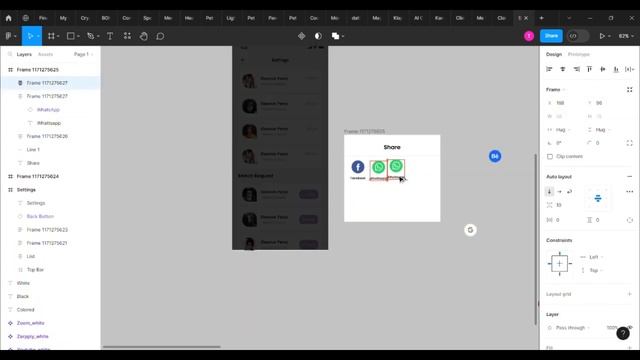Open frame tool options dropdown arrow
Image resolution: width=640 pixels, height=360 pixels.
tap(58, 36)
